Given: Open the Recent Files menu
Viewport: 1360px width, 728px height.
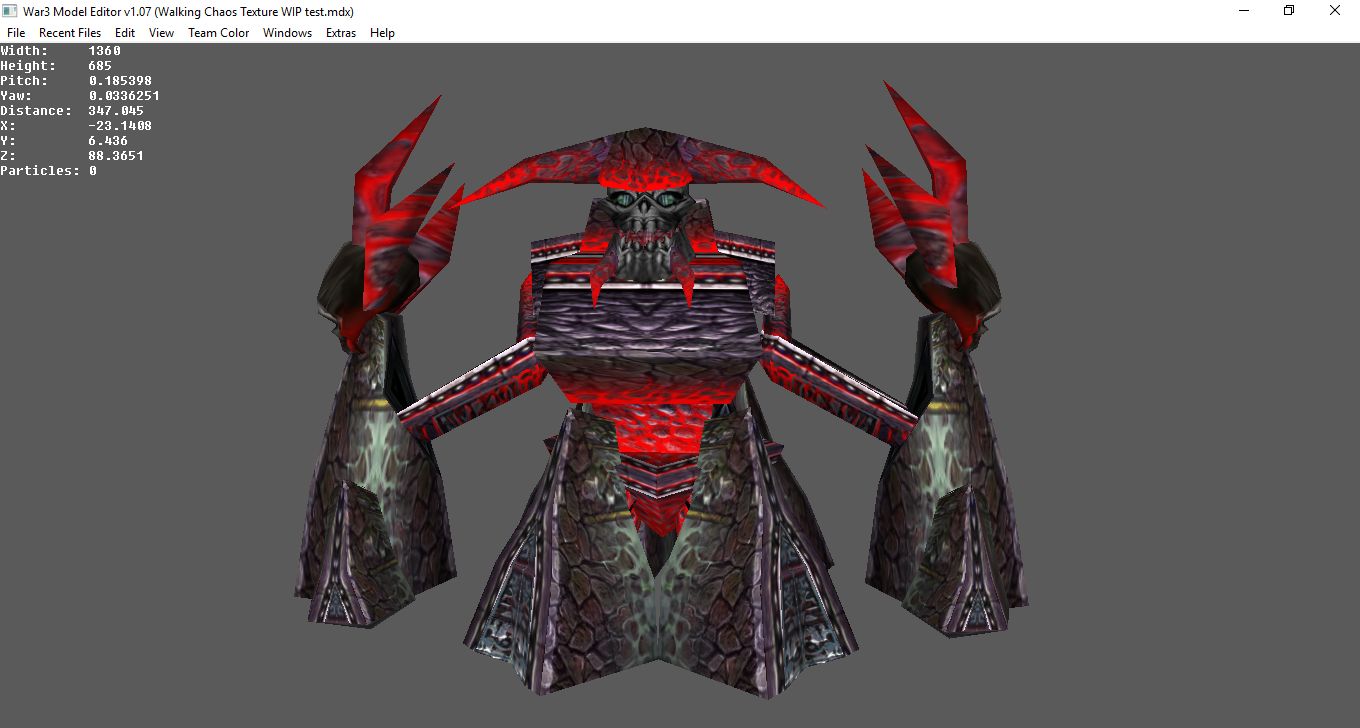Looking at the screenshot, I should (70, 33).
